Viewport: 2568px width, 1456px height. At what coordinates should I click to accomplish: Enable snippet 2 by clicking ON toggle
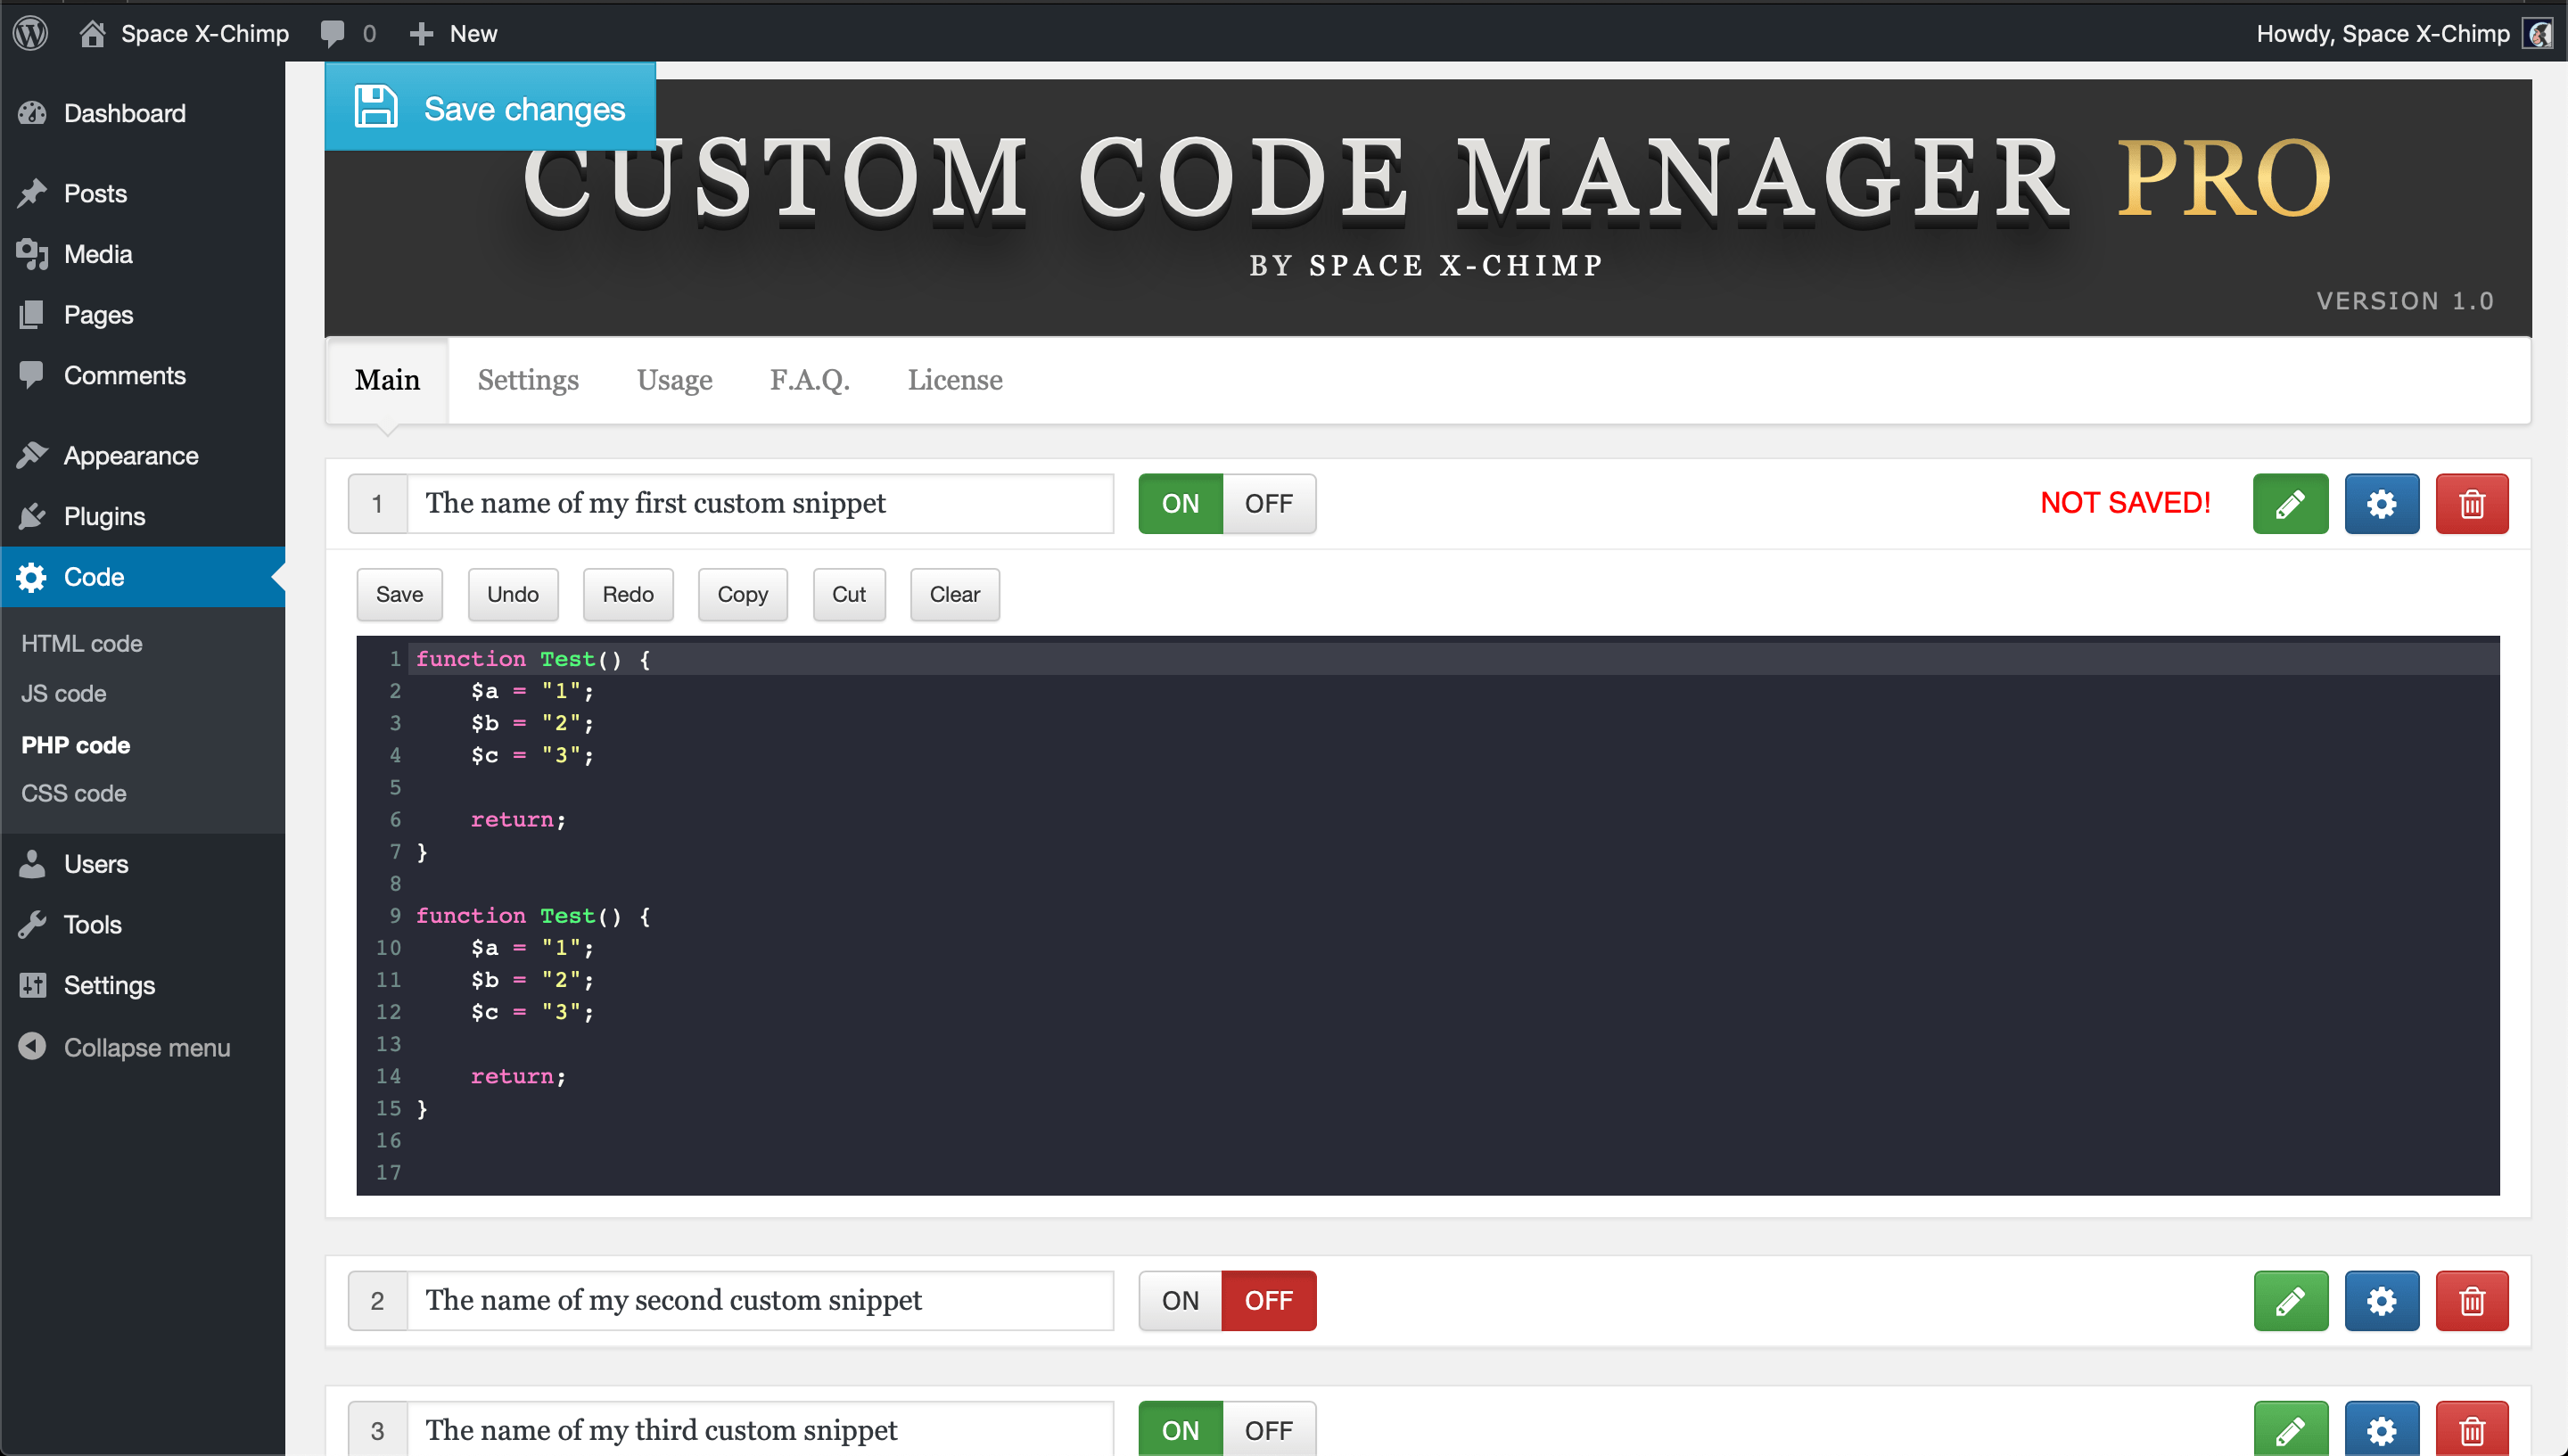1180,1303
